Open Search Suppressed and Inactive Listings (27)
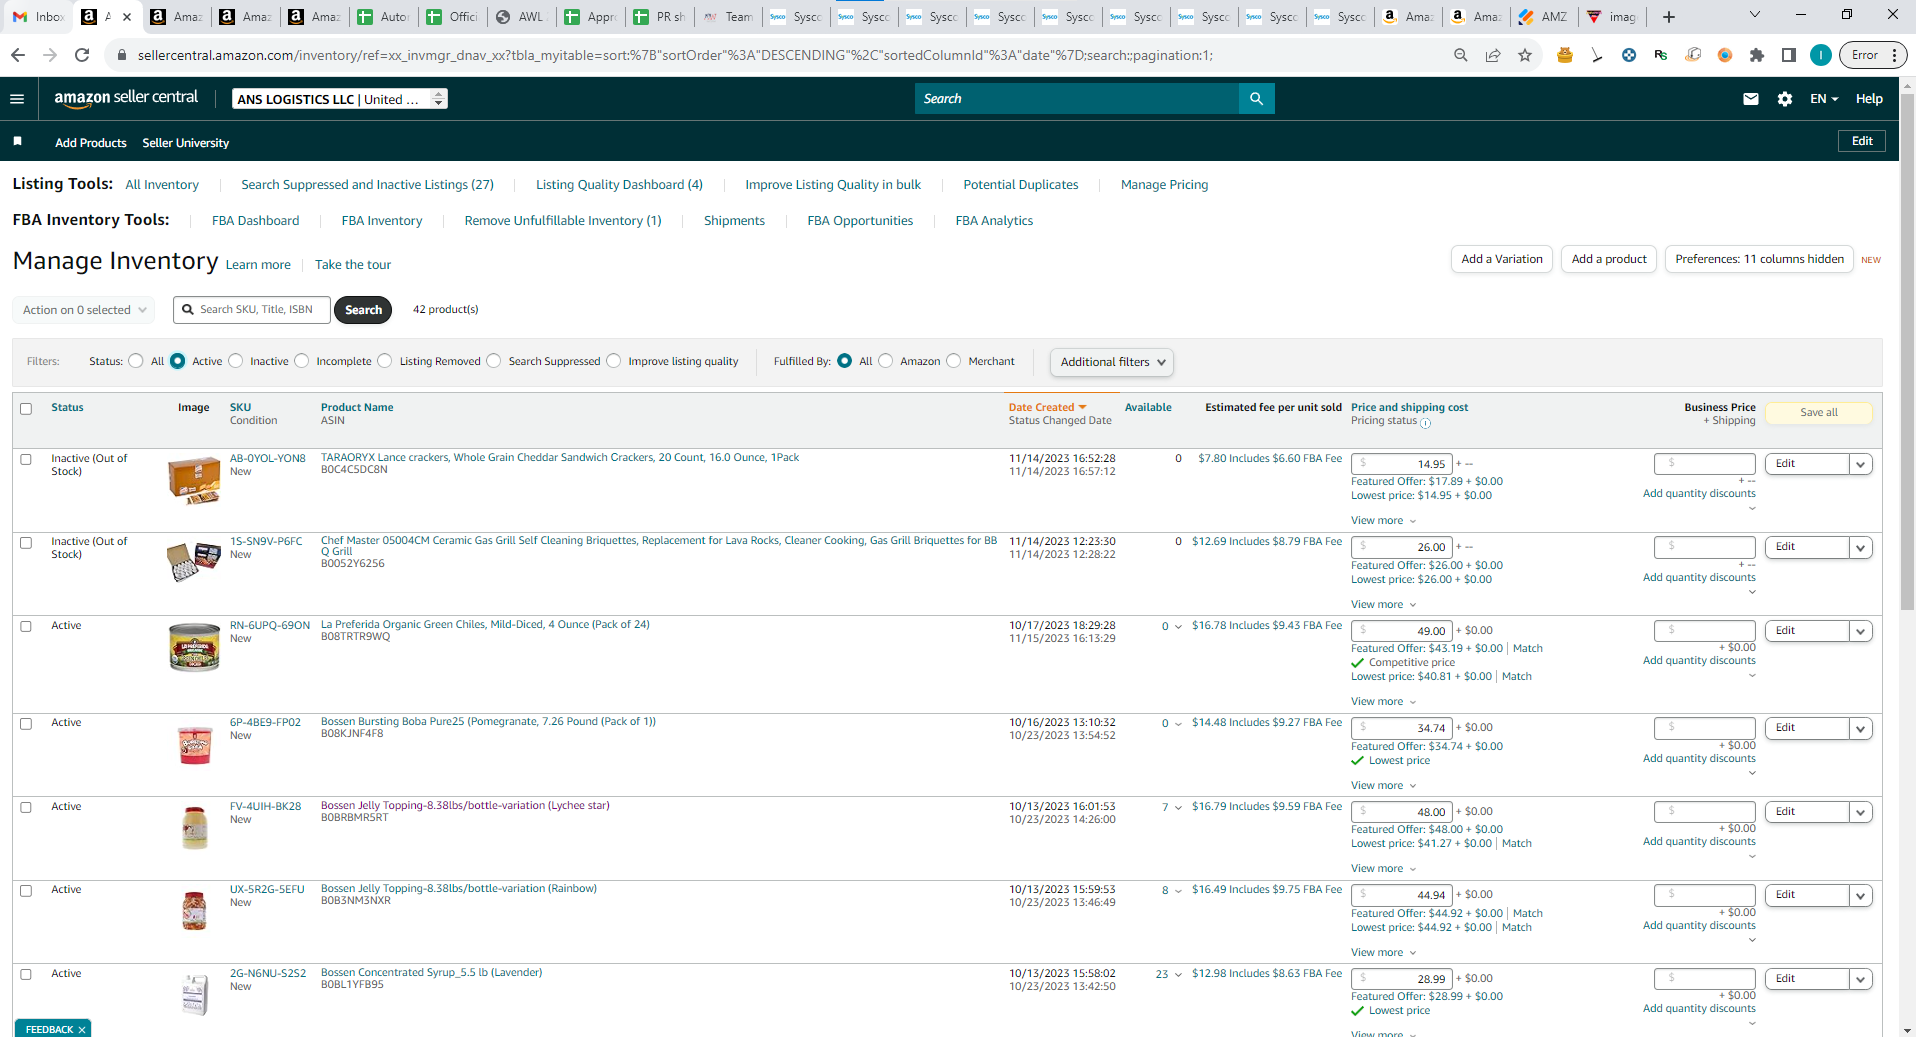The height and width of the screenshot is (1037, 1916). pyautogui.click(x=367, y=185)
